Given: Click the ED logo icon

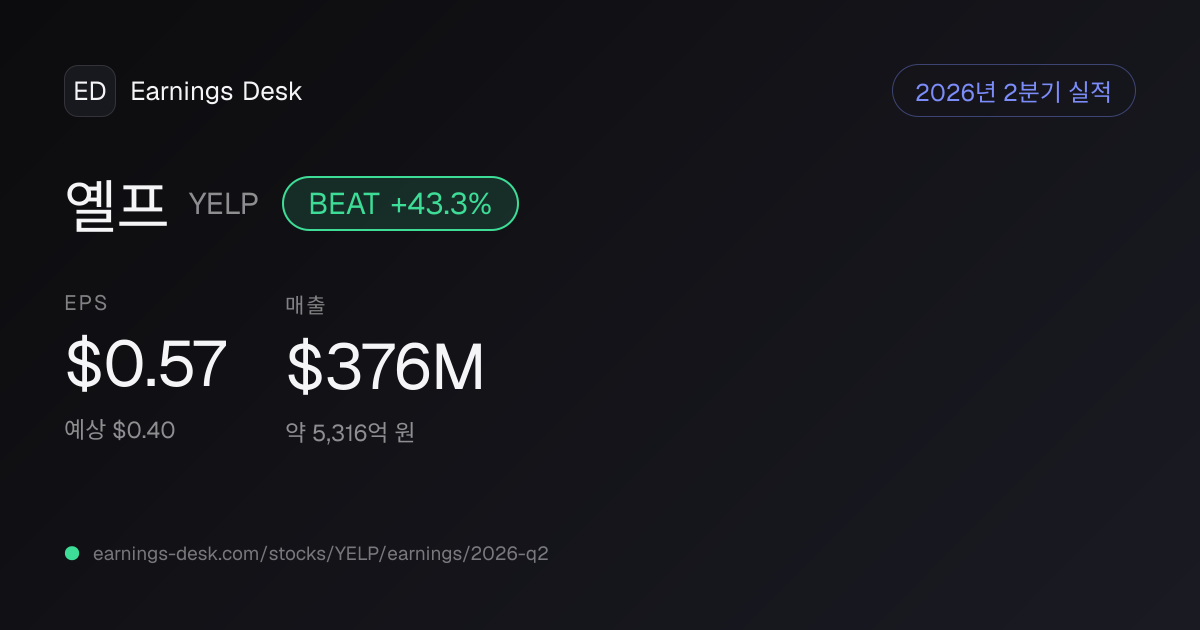Looking at the screenshot, I should point(90,91).
